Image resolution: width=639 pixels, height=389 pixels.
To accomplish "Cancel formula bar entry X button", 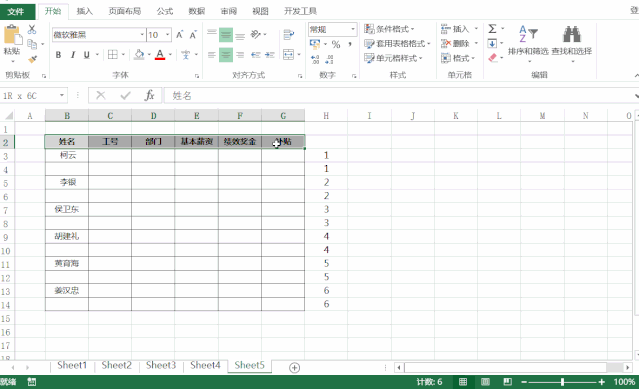I will 101,96.
